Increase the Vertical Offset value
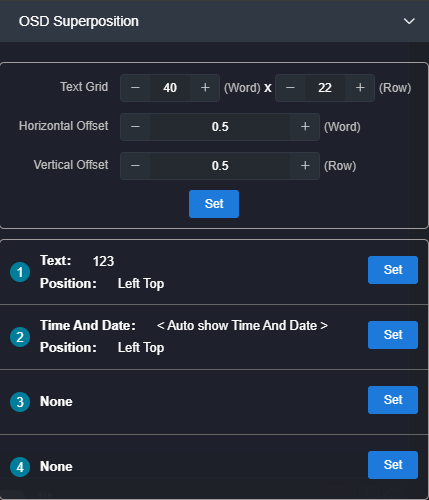The height and width of the screenshot is (500, 429). click(305, 166)
